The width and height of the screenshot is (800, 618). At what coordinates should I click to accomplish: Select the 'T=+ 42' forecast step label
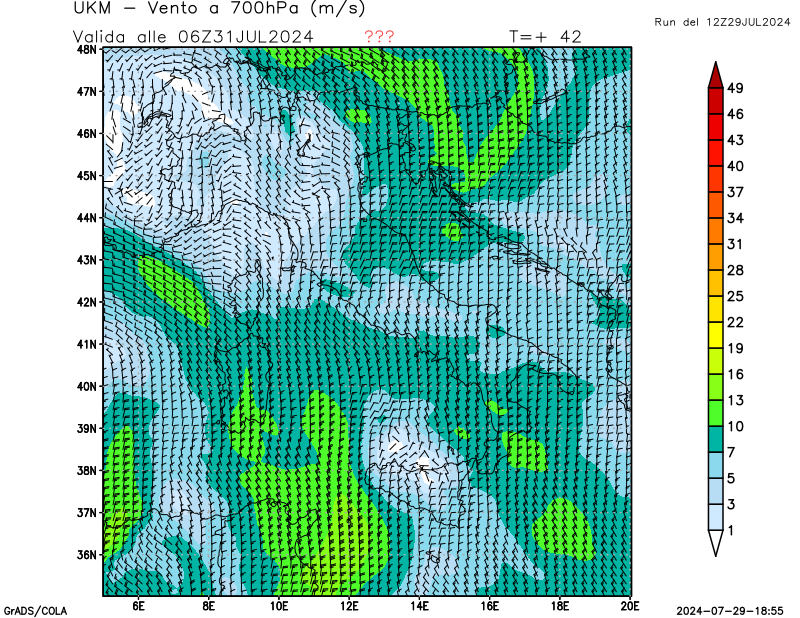click(x=545, y=36)
